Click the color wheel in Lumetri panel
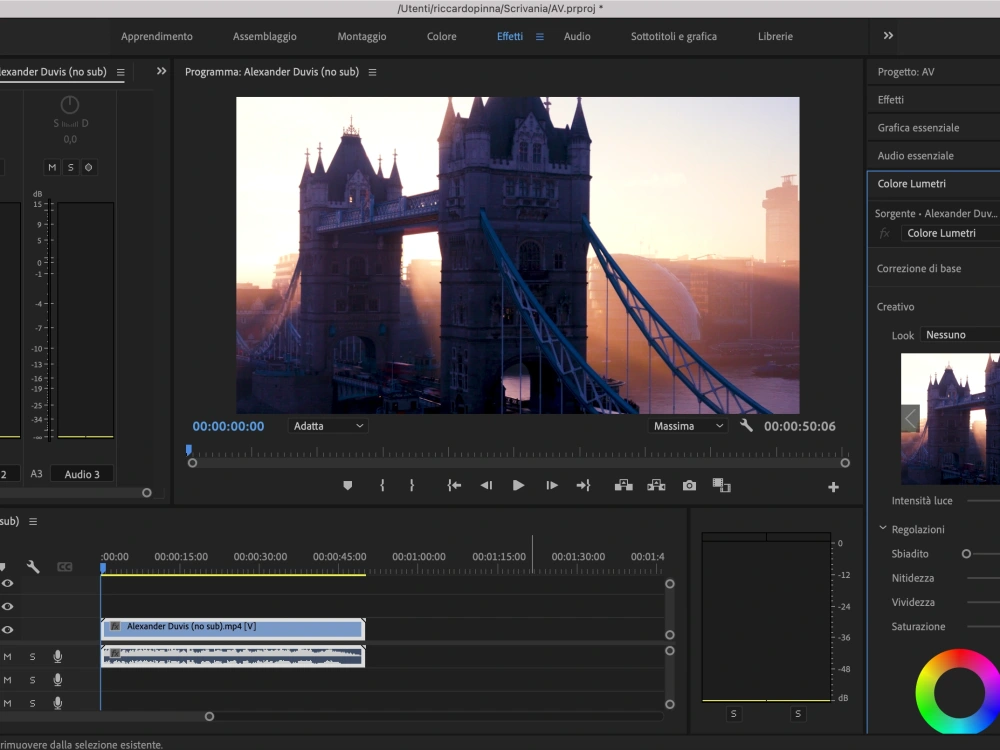This screenshot has width=1000, height=750. coord(959,691)
